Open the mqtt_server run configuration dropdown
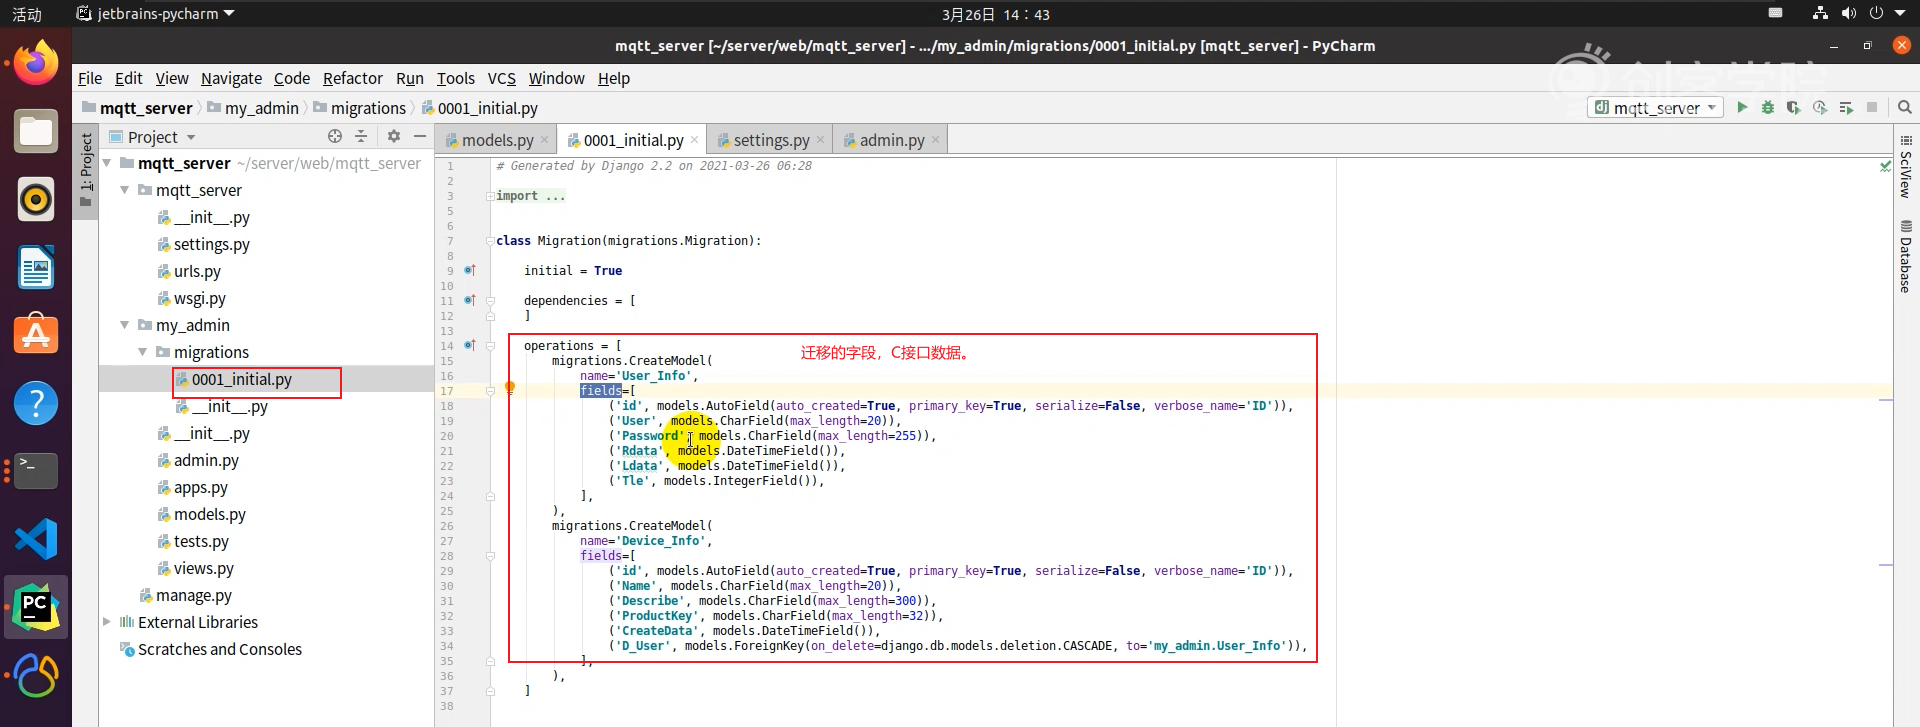 (x=1655, y=107)
